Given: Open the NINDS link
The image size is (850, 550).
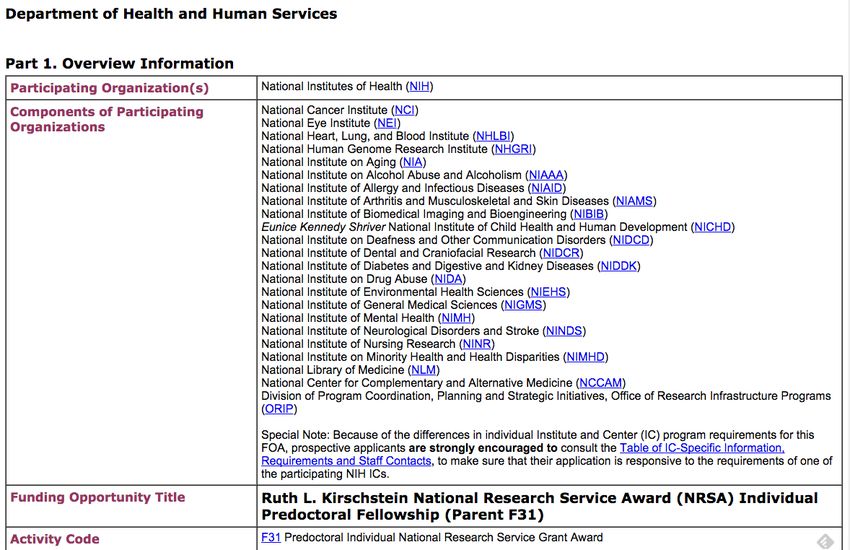Looking at the screenshot, I should pos(564,331).
